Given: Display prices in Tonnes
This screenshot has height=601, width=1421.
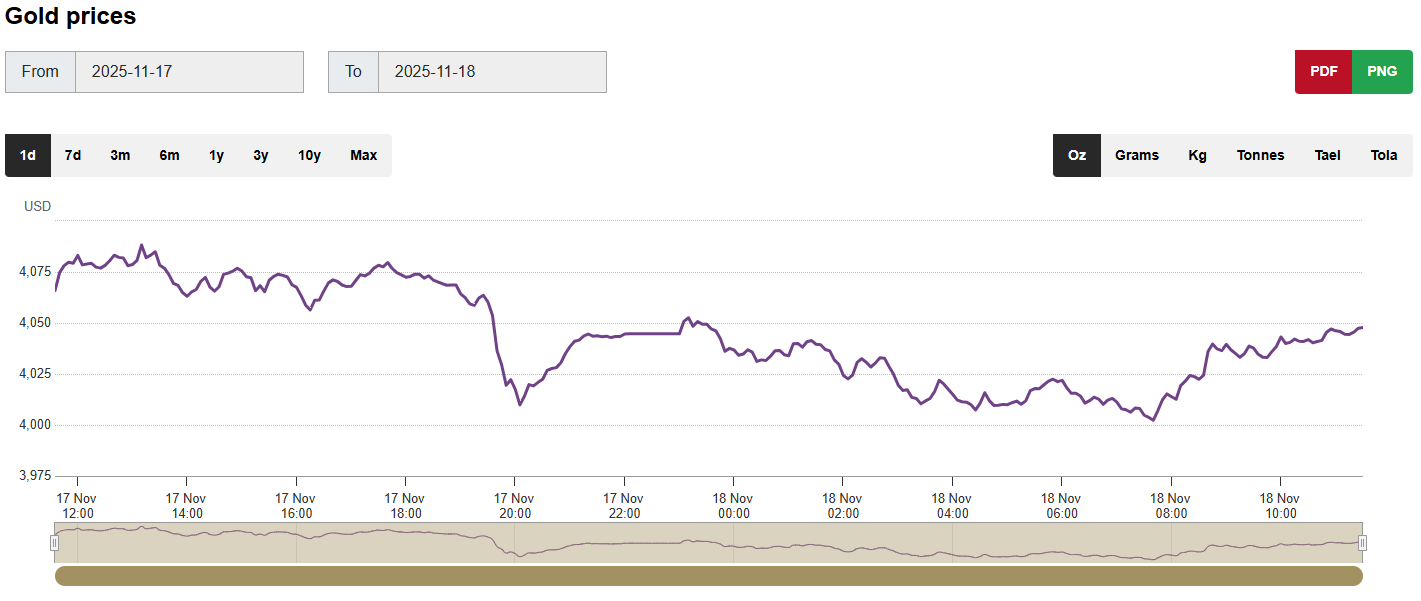Looking at the screenshot, I should tap(1260, 156).
